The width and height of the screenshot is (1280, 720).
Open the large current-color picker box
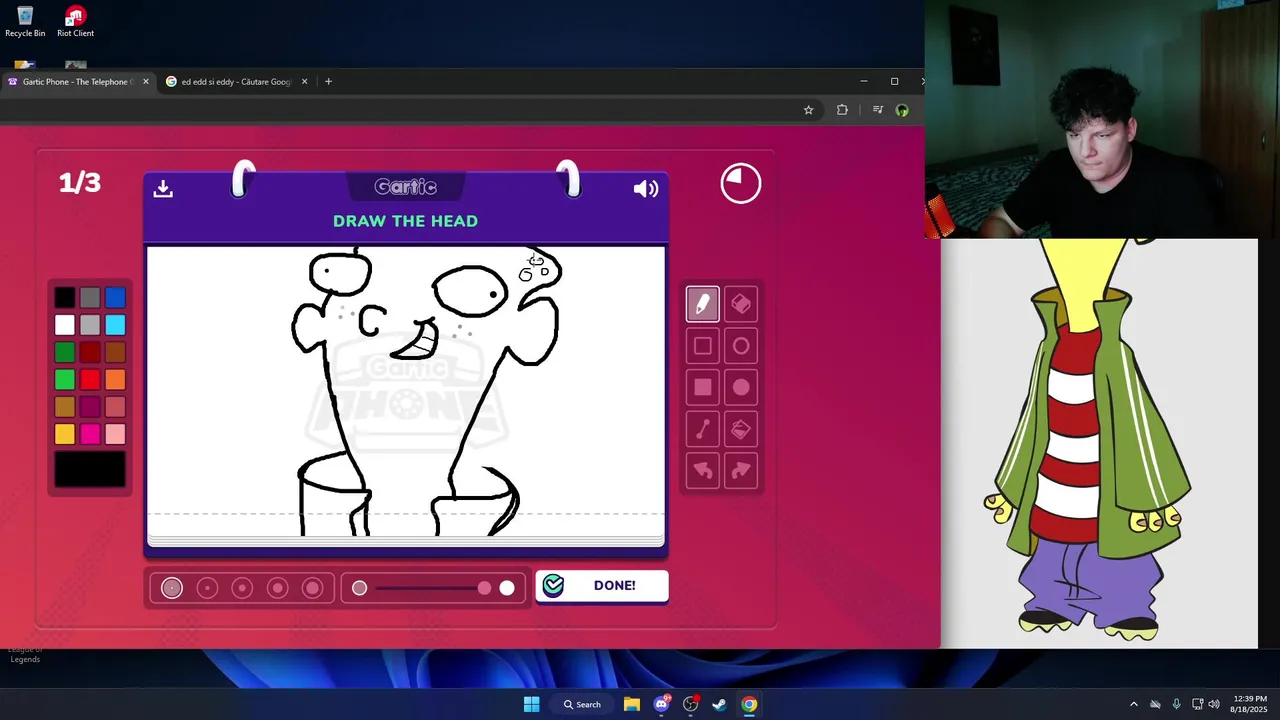coord(90,469)
